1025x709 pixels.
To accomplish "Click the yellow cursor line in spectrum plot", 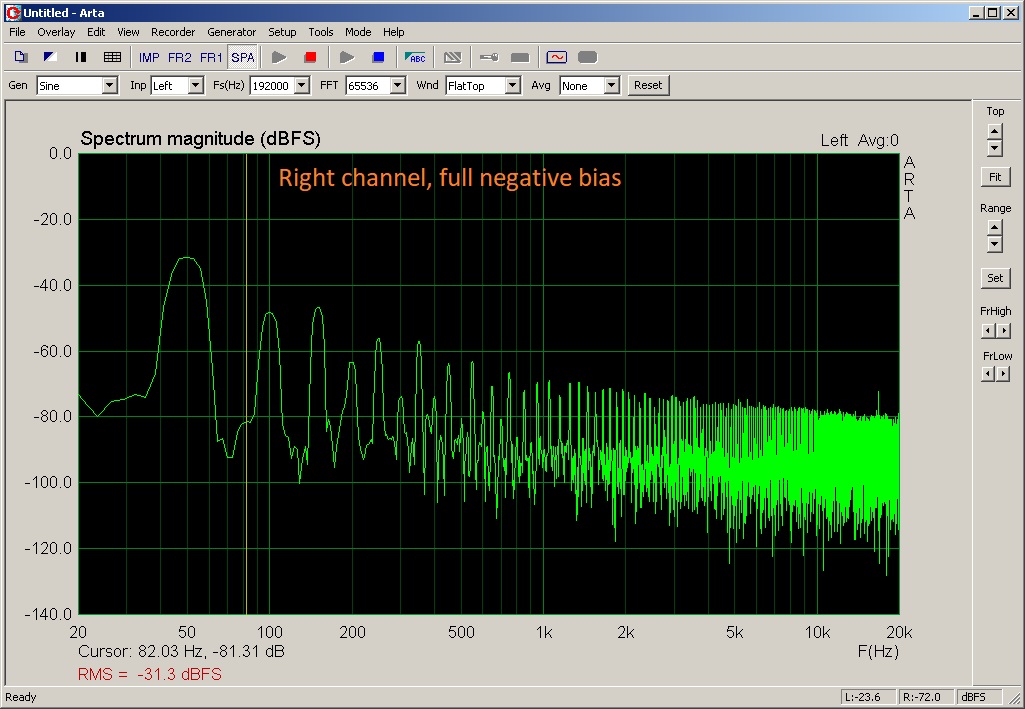I will coord(246,384).
